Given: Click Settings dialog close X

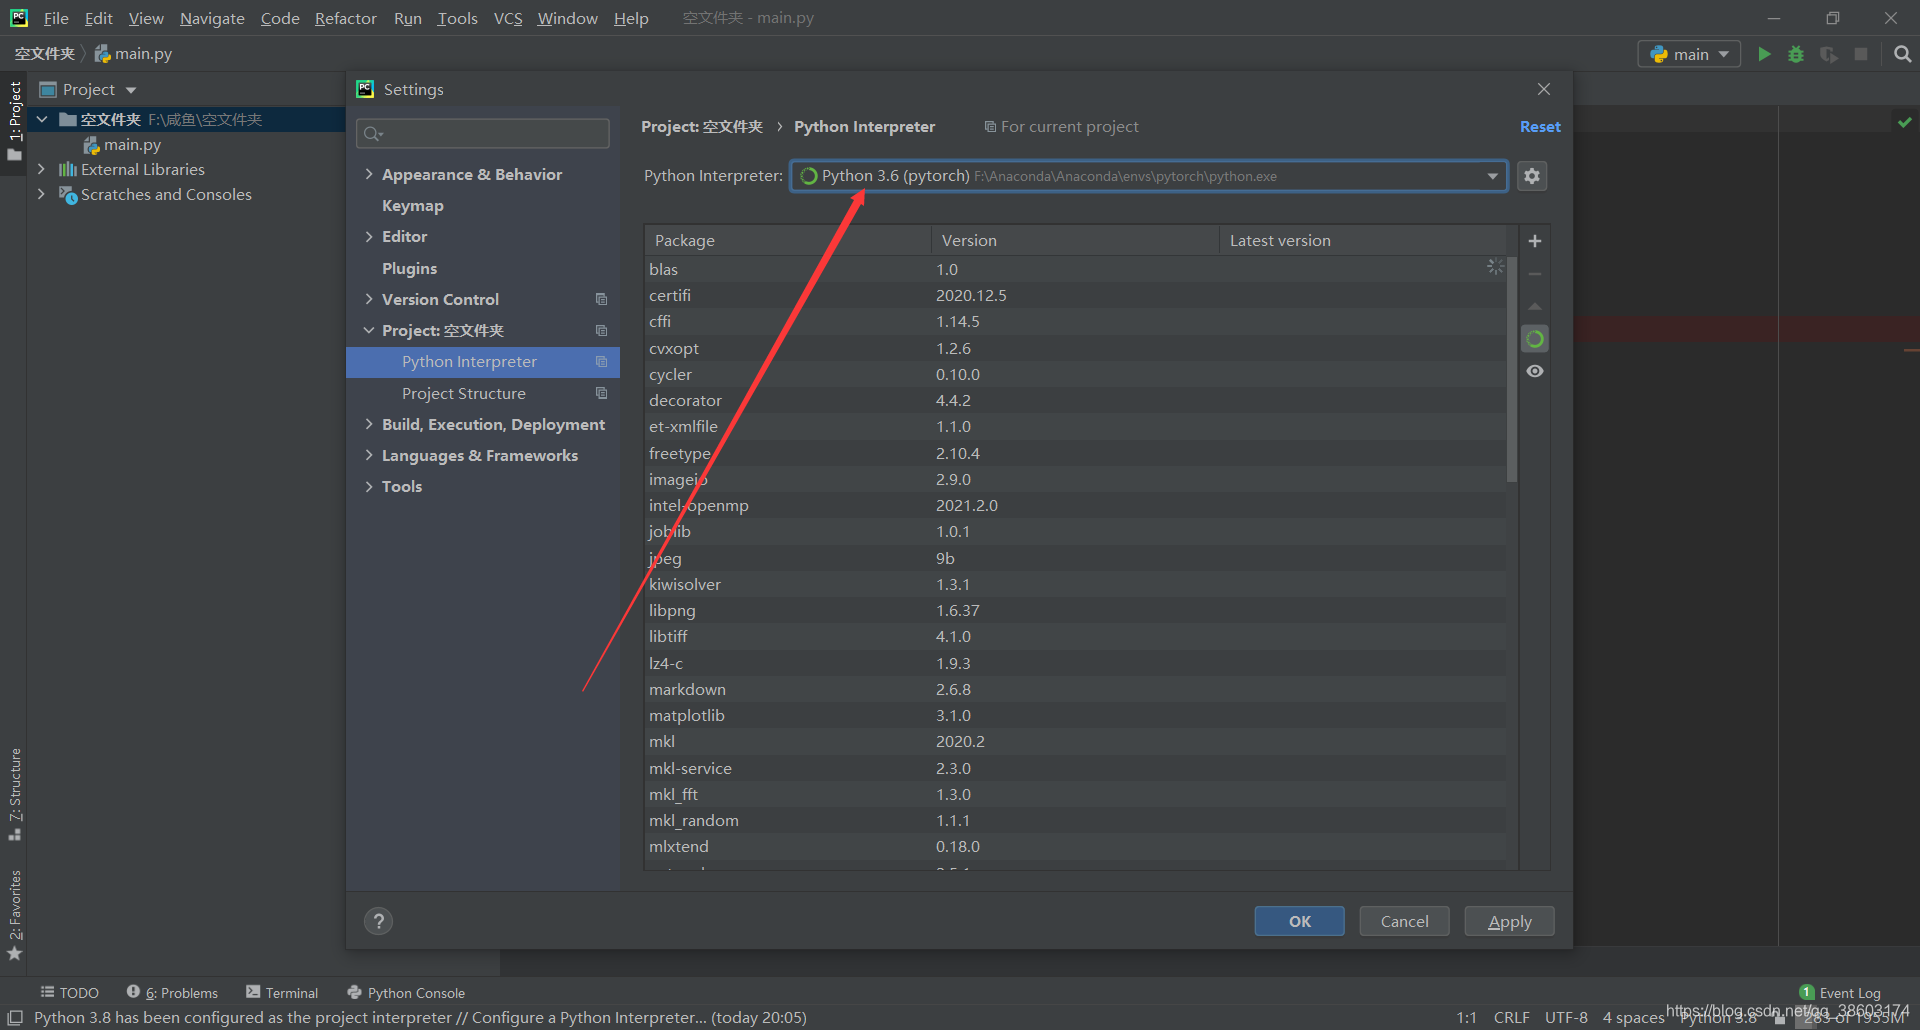Looking at the screenshot, I should pyautogui.click(x=1544, y=89).
